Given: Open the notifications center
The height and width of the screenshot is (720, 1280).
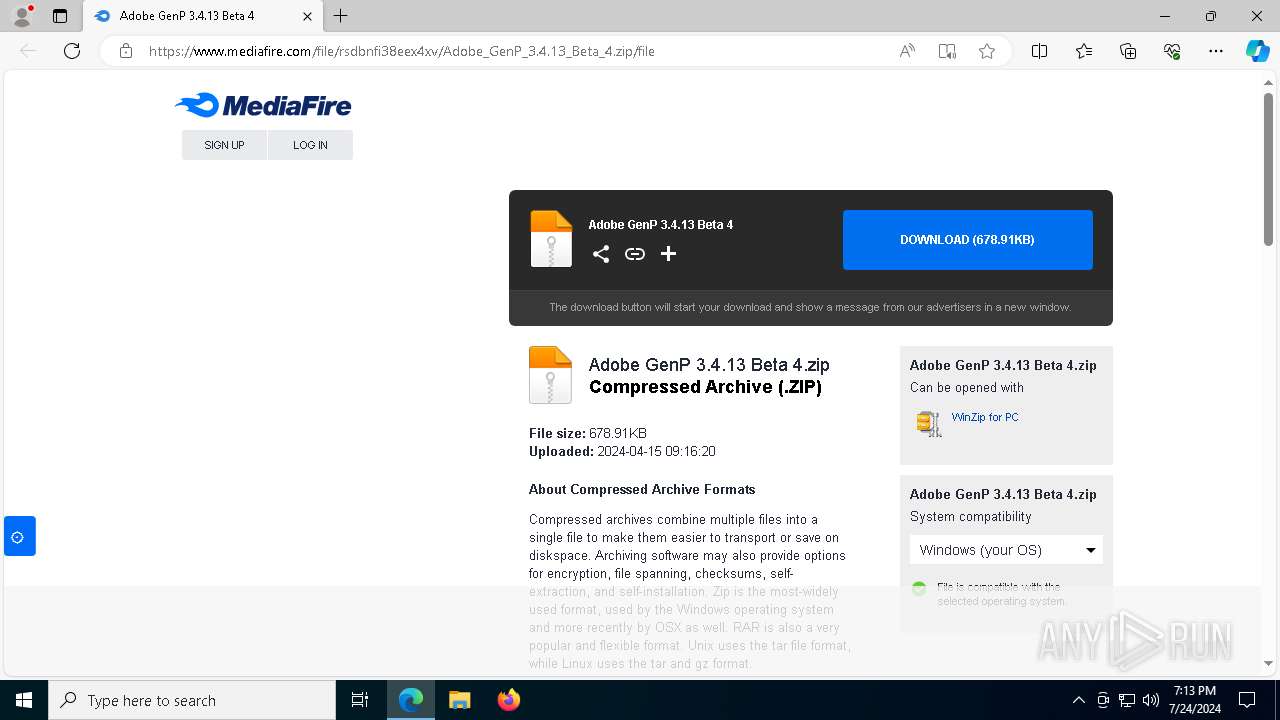Looking at the screenshot, I should [1247, 700].
